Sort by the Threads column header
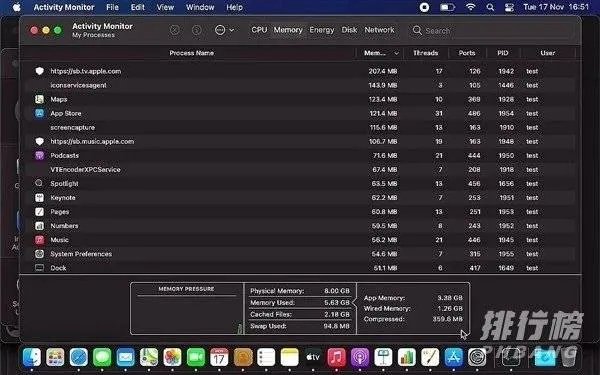 426,53
